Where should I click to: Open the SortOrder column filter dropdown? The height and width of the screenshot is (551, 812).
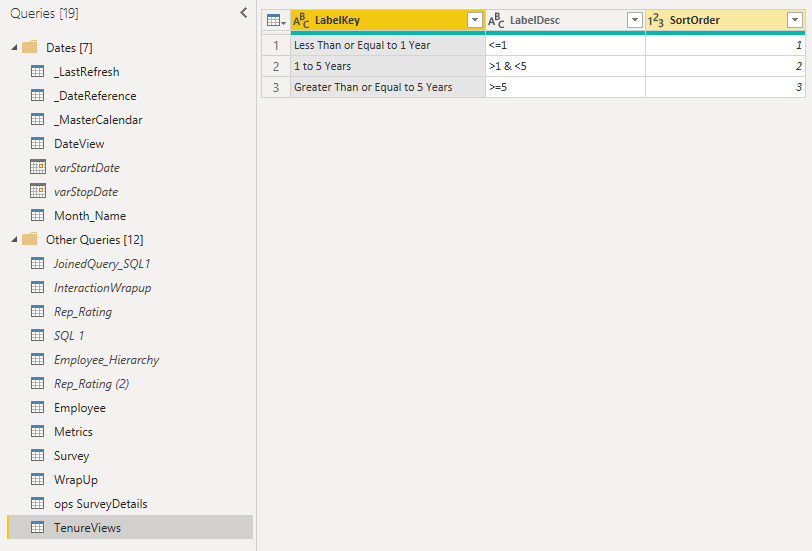pyautogui.click(x=794, y=20)
